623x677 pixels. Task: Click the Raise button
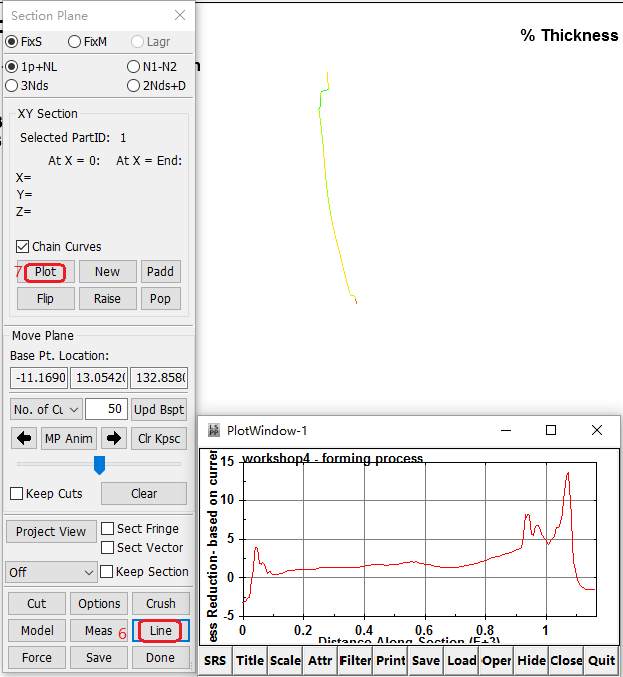coord(108,299)
